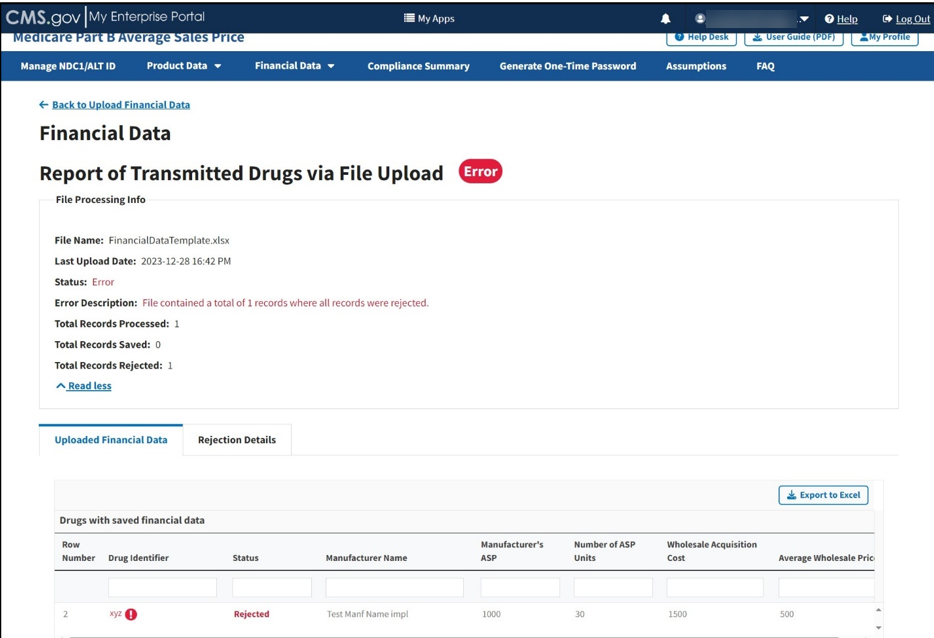The height and width of the screenshot is (638, 934).
Task: Click the notification bell icon
Action: pyautogui.click(x=665, y=19)
